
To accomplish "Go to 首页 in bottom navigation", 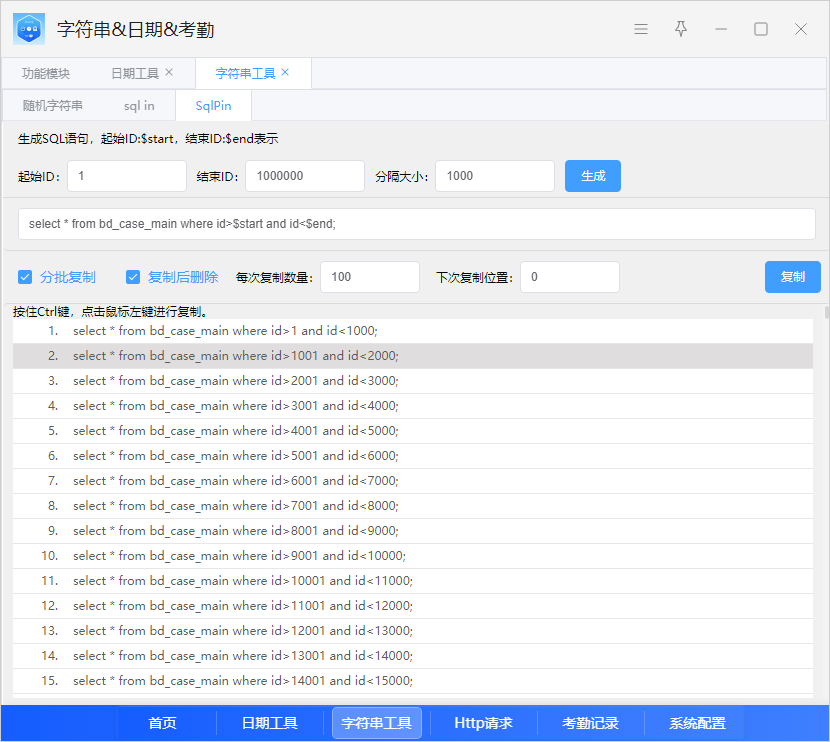I will (163, 723).
